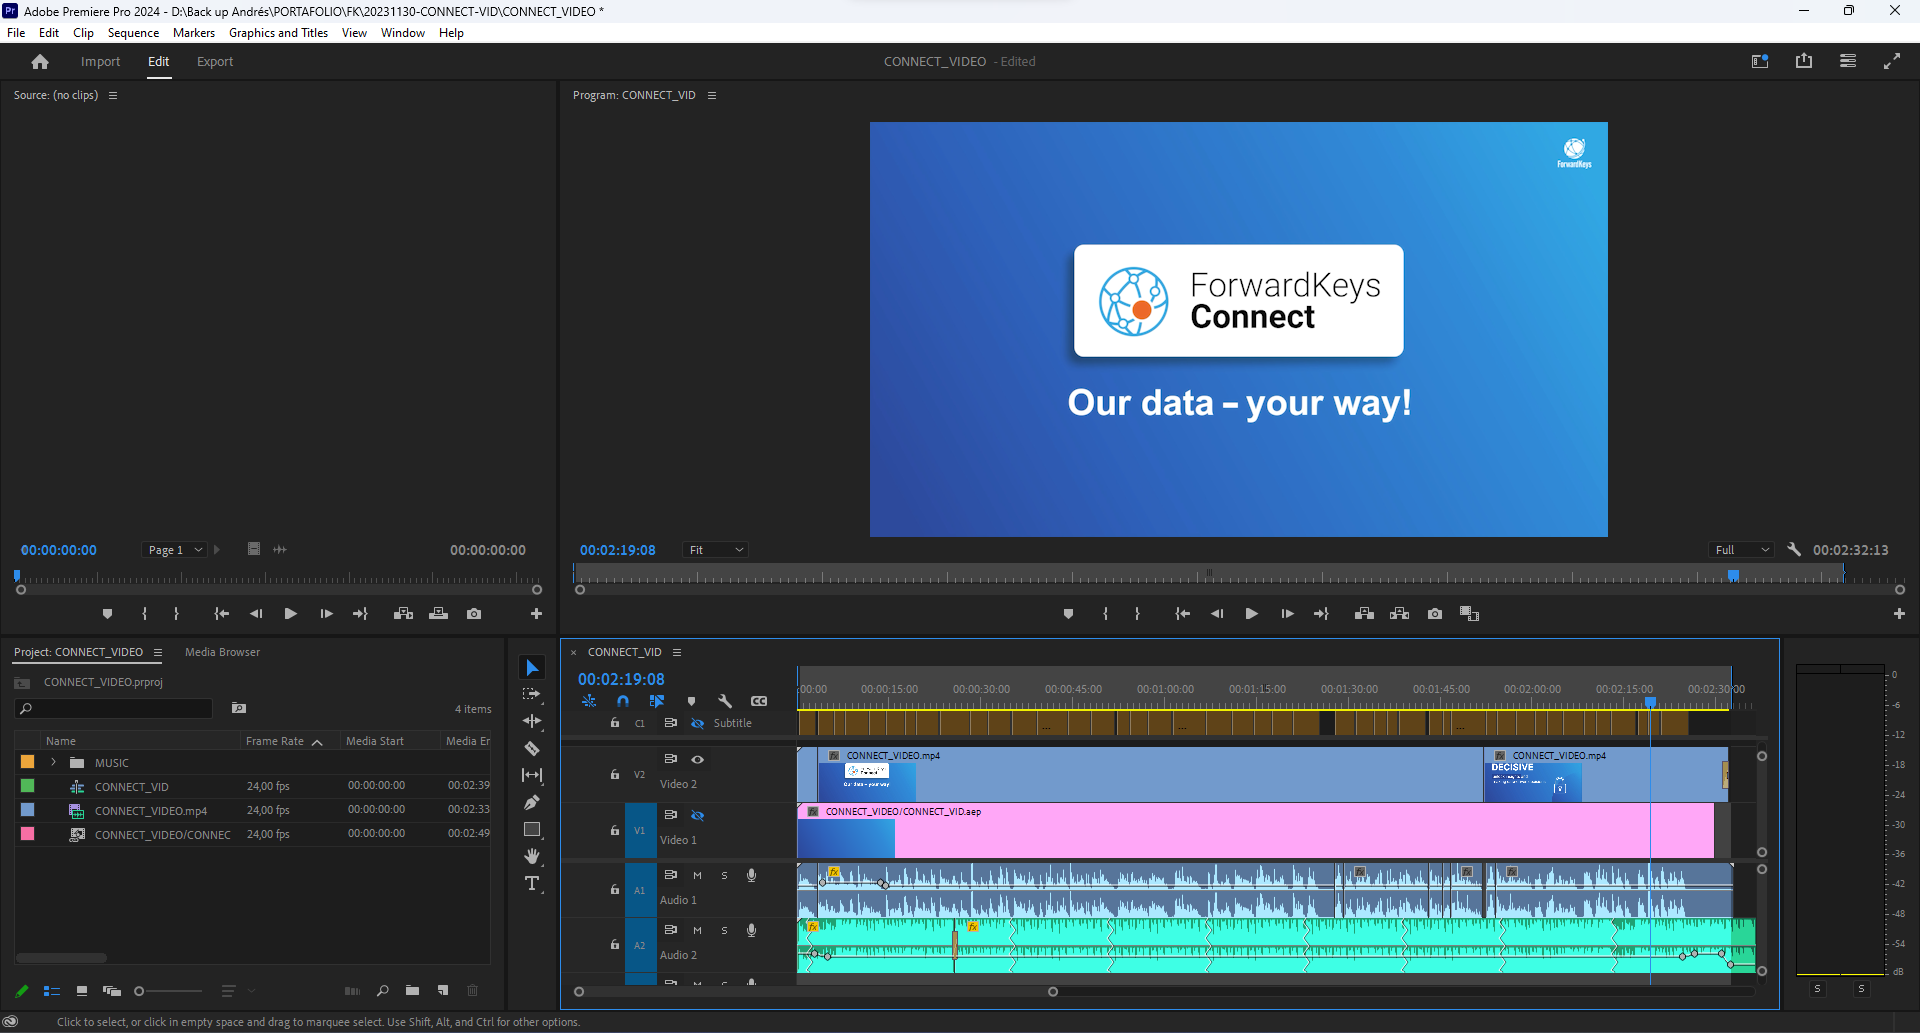Open Quick Export share icon
The width and height of the screenshot is (1920, 1033).
pyautogui.click(x=1804, y=61)
